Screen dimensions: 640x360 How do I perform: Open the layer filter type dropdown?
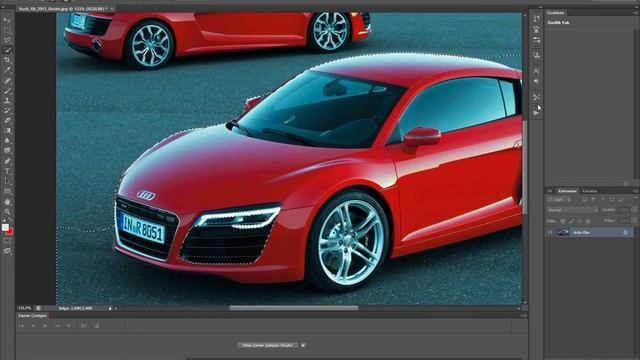pos(561,200)
